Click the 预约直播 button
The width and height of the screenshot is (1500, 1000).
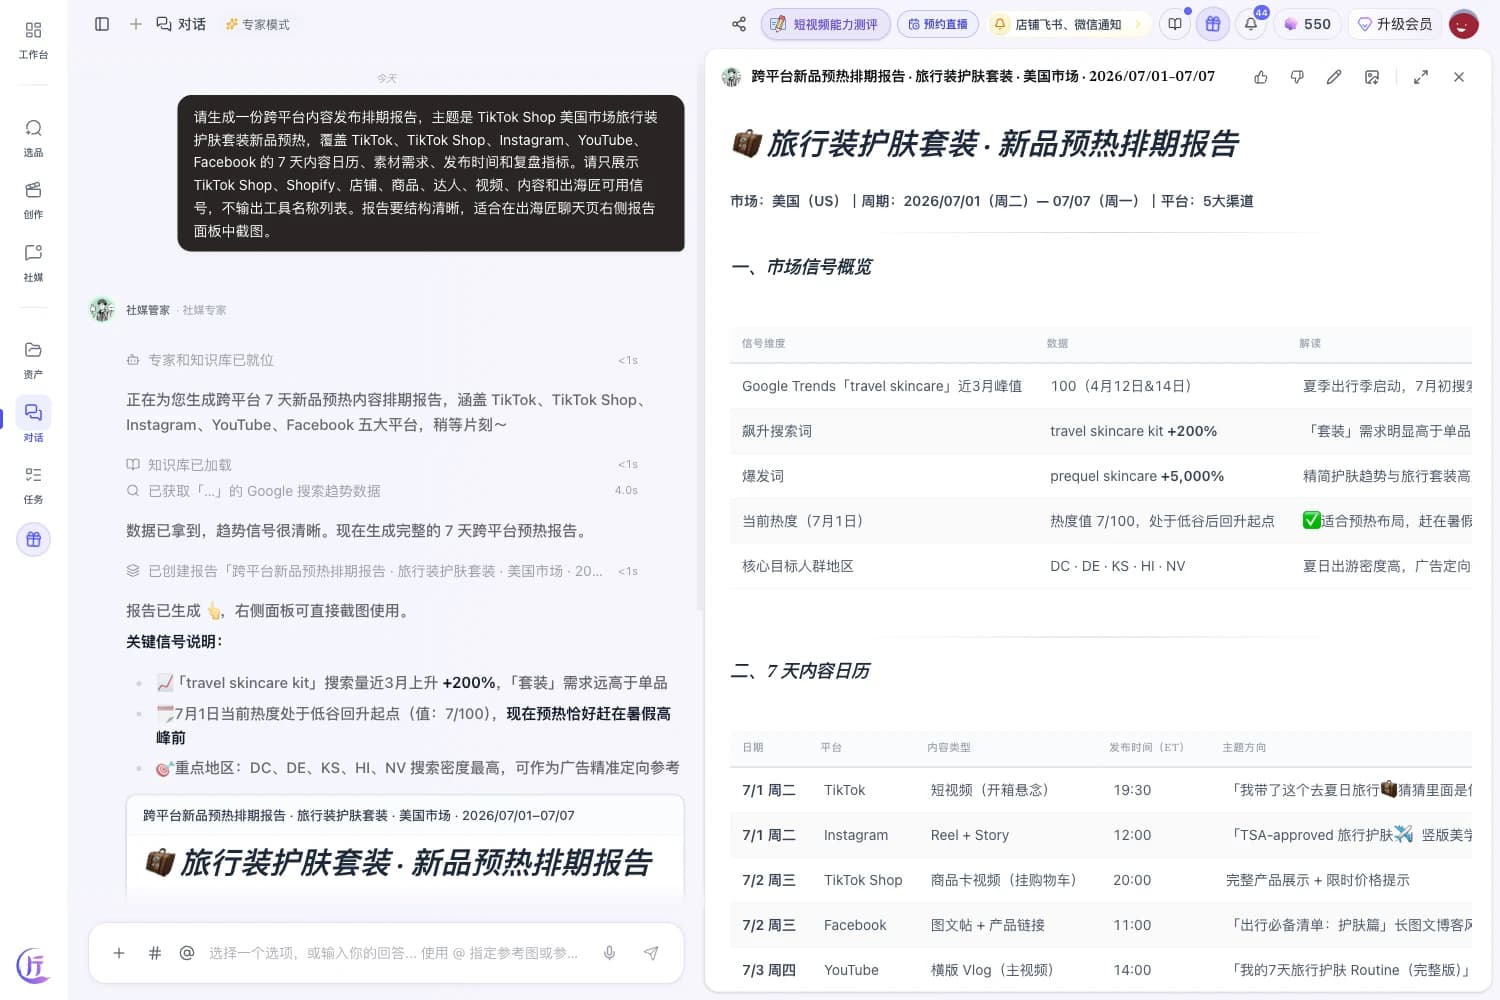tap(938, 24)
